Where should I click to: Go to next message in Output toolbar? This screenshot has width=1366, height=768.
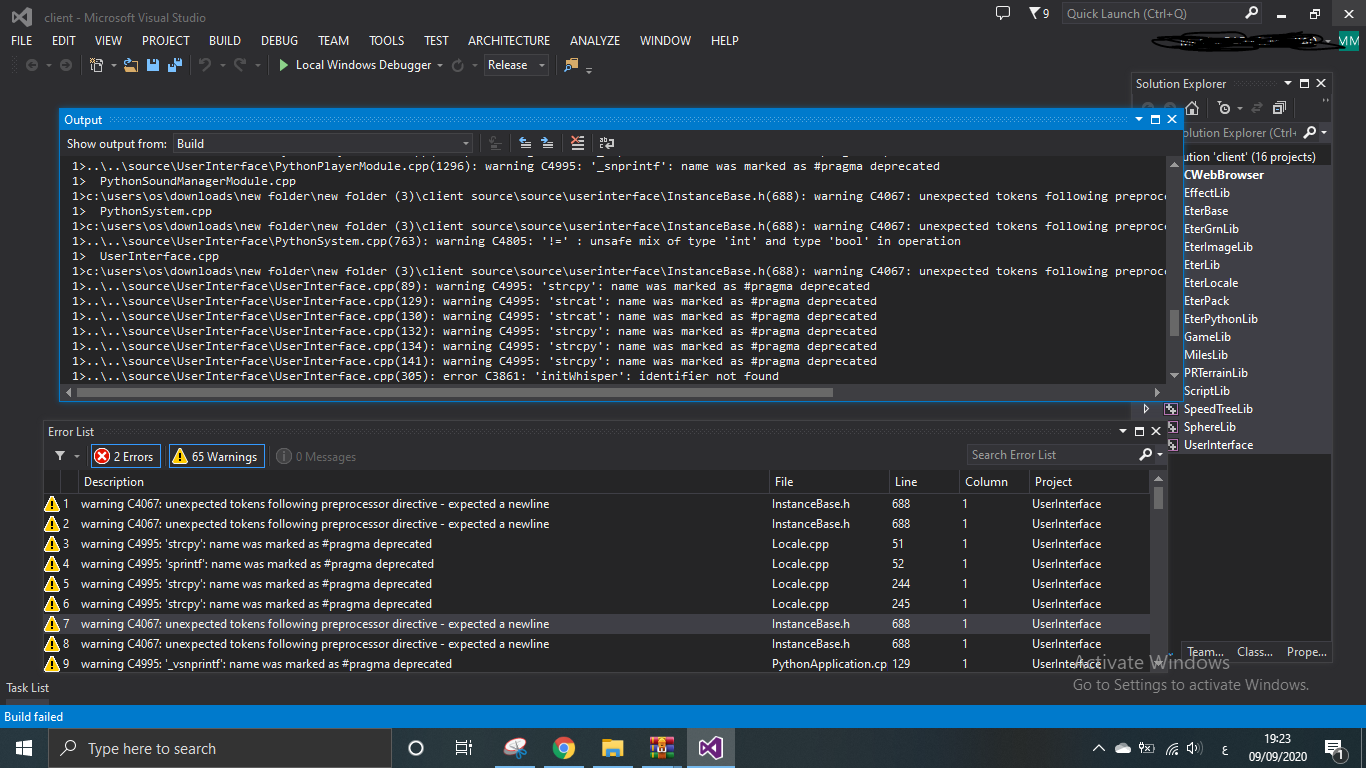(547, 144)
